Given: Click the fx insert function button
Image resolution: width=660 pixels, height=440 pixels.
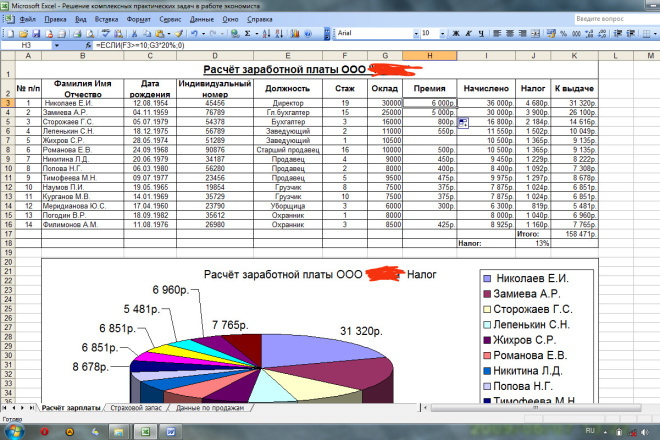Looking at the screenshot, I should point(88,45).
